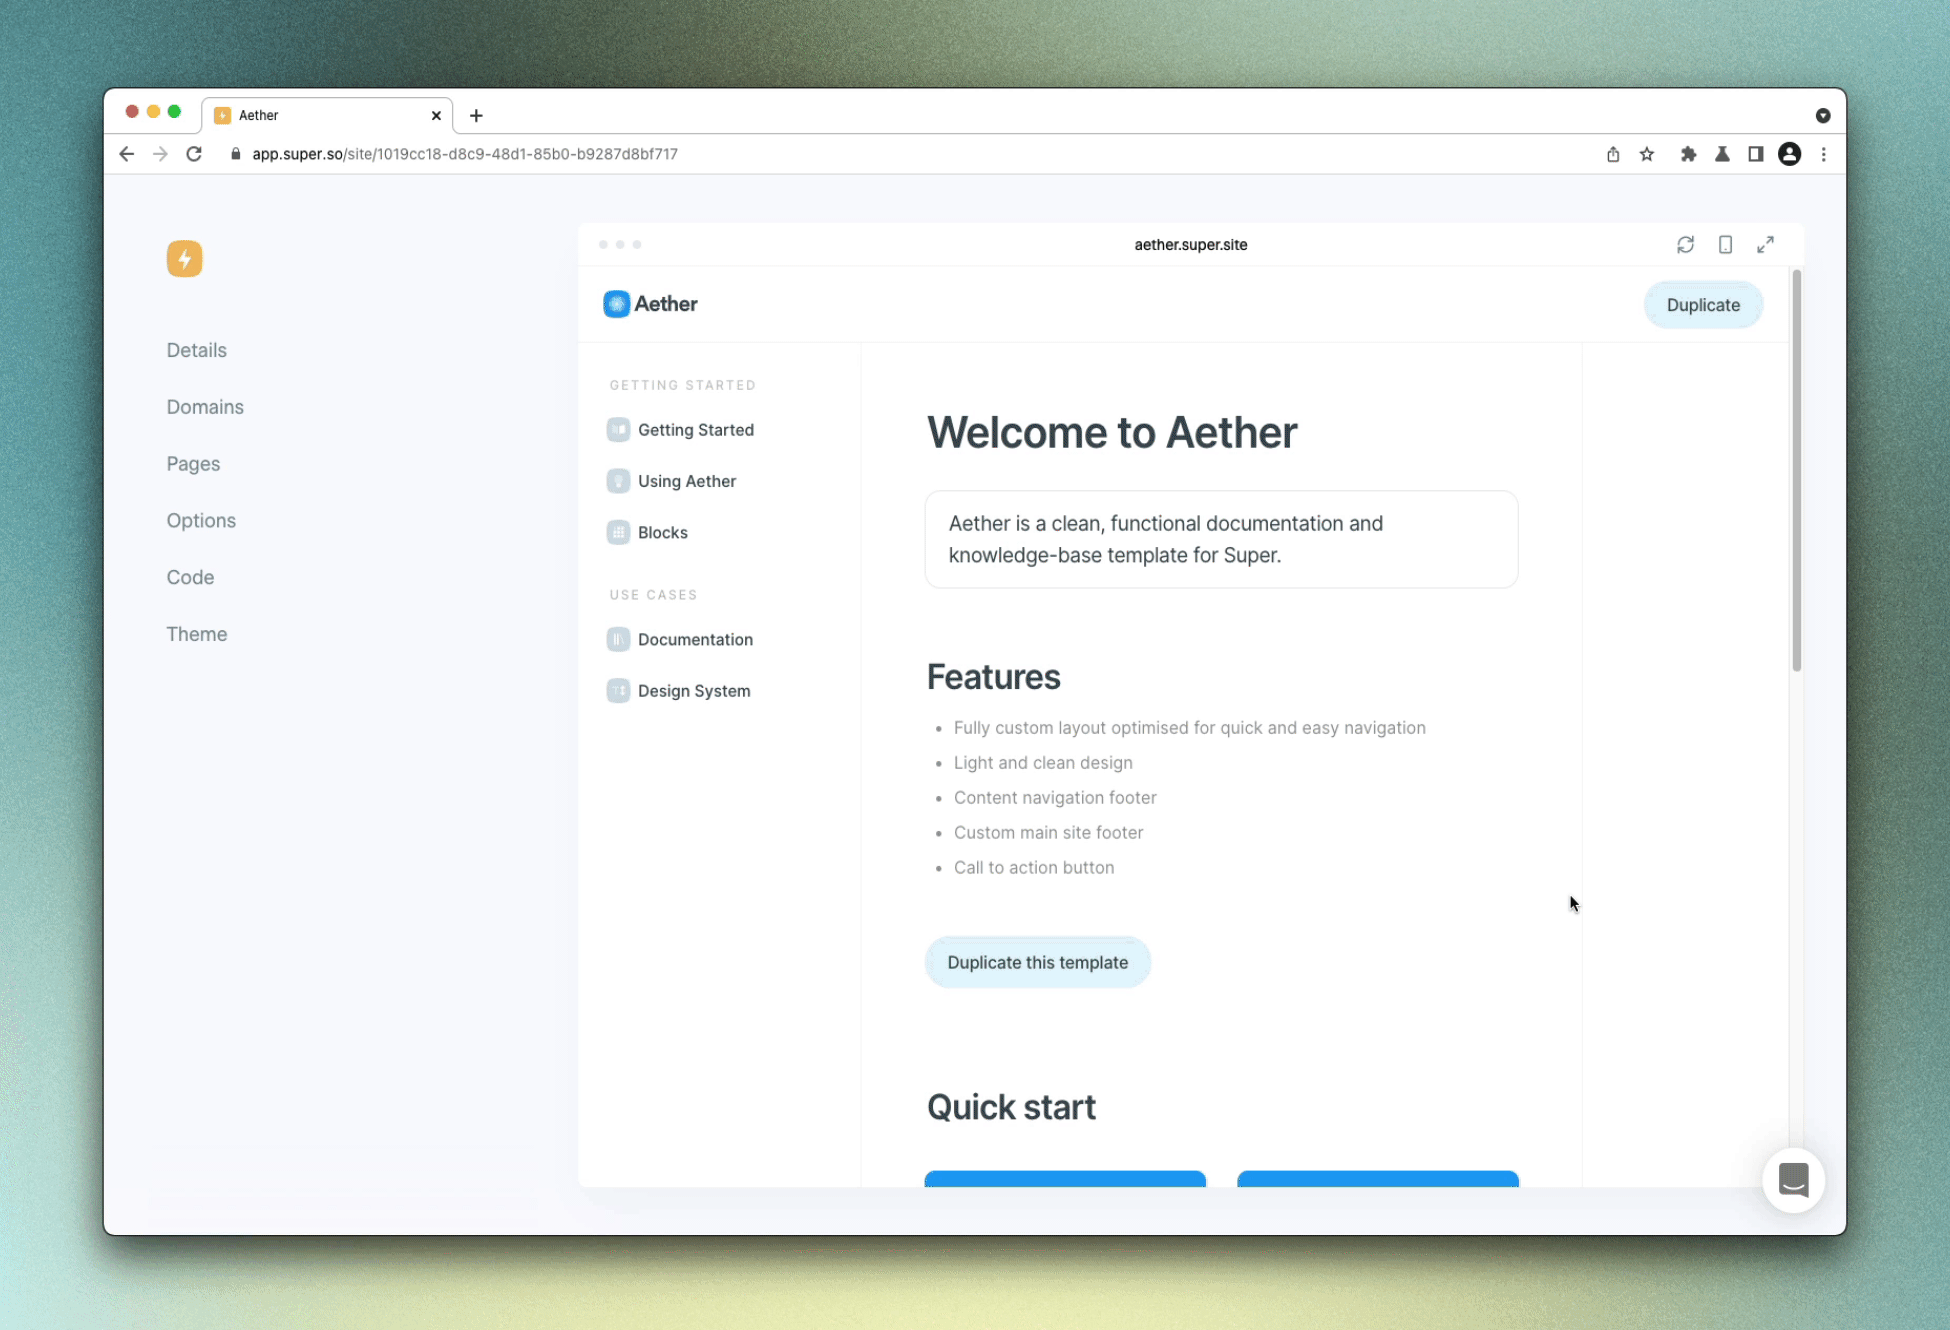The height and width of the screenshot is (1330, 1950).
Task: Open the Pages sidebar section
Action: 193,462
